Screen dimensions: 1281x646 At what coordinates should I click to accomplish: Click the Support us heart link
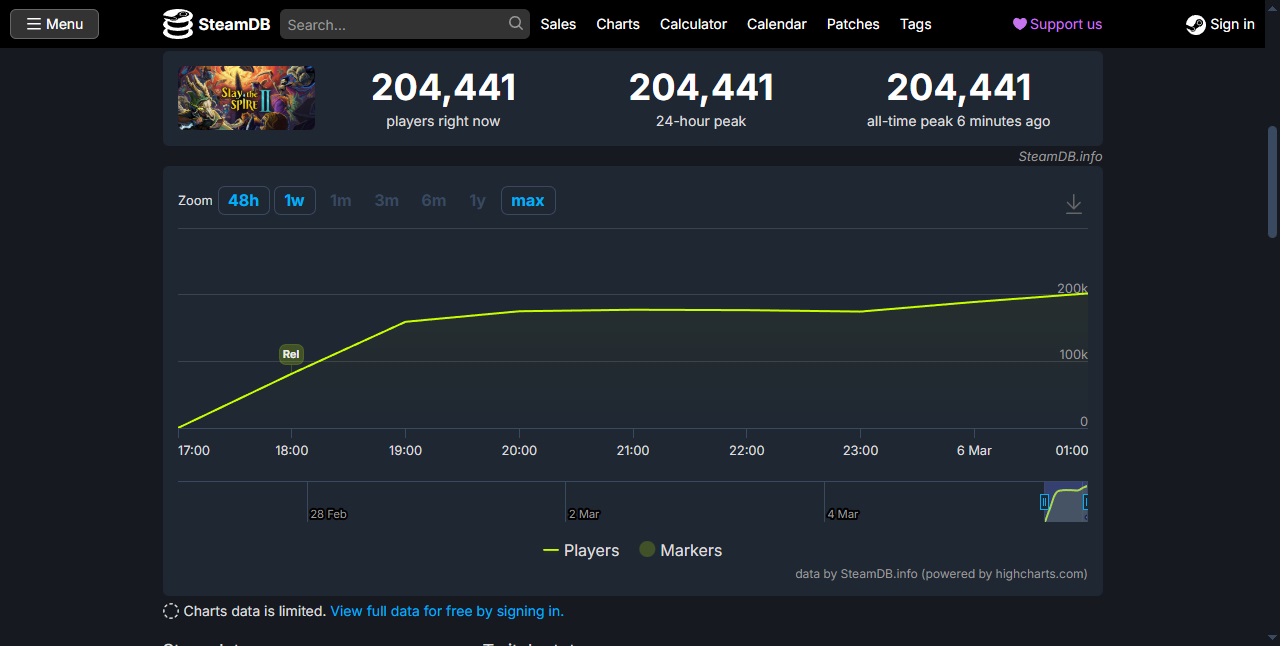[1057, 24]
